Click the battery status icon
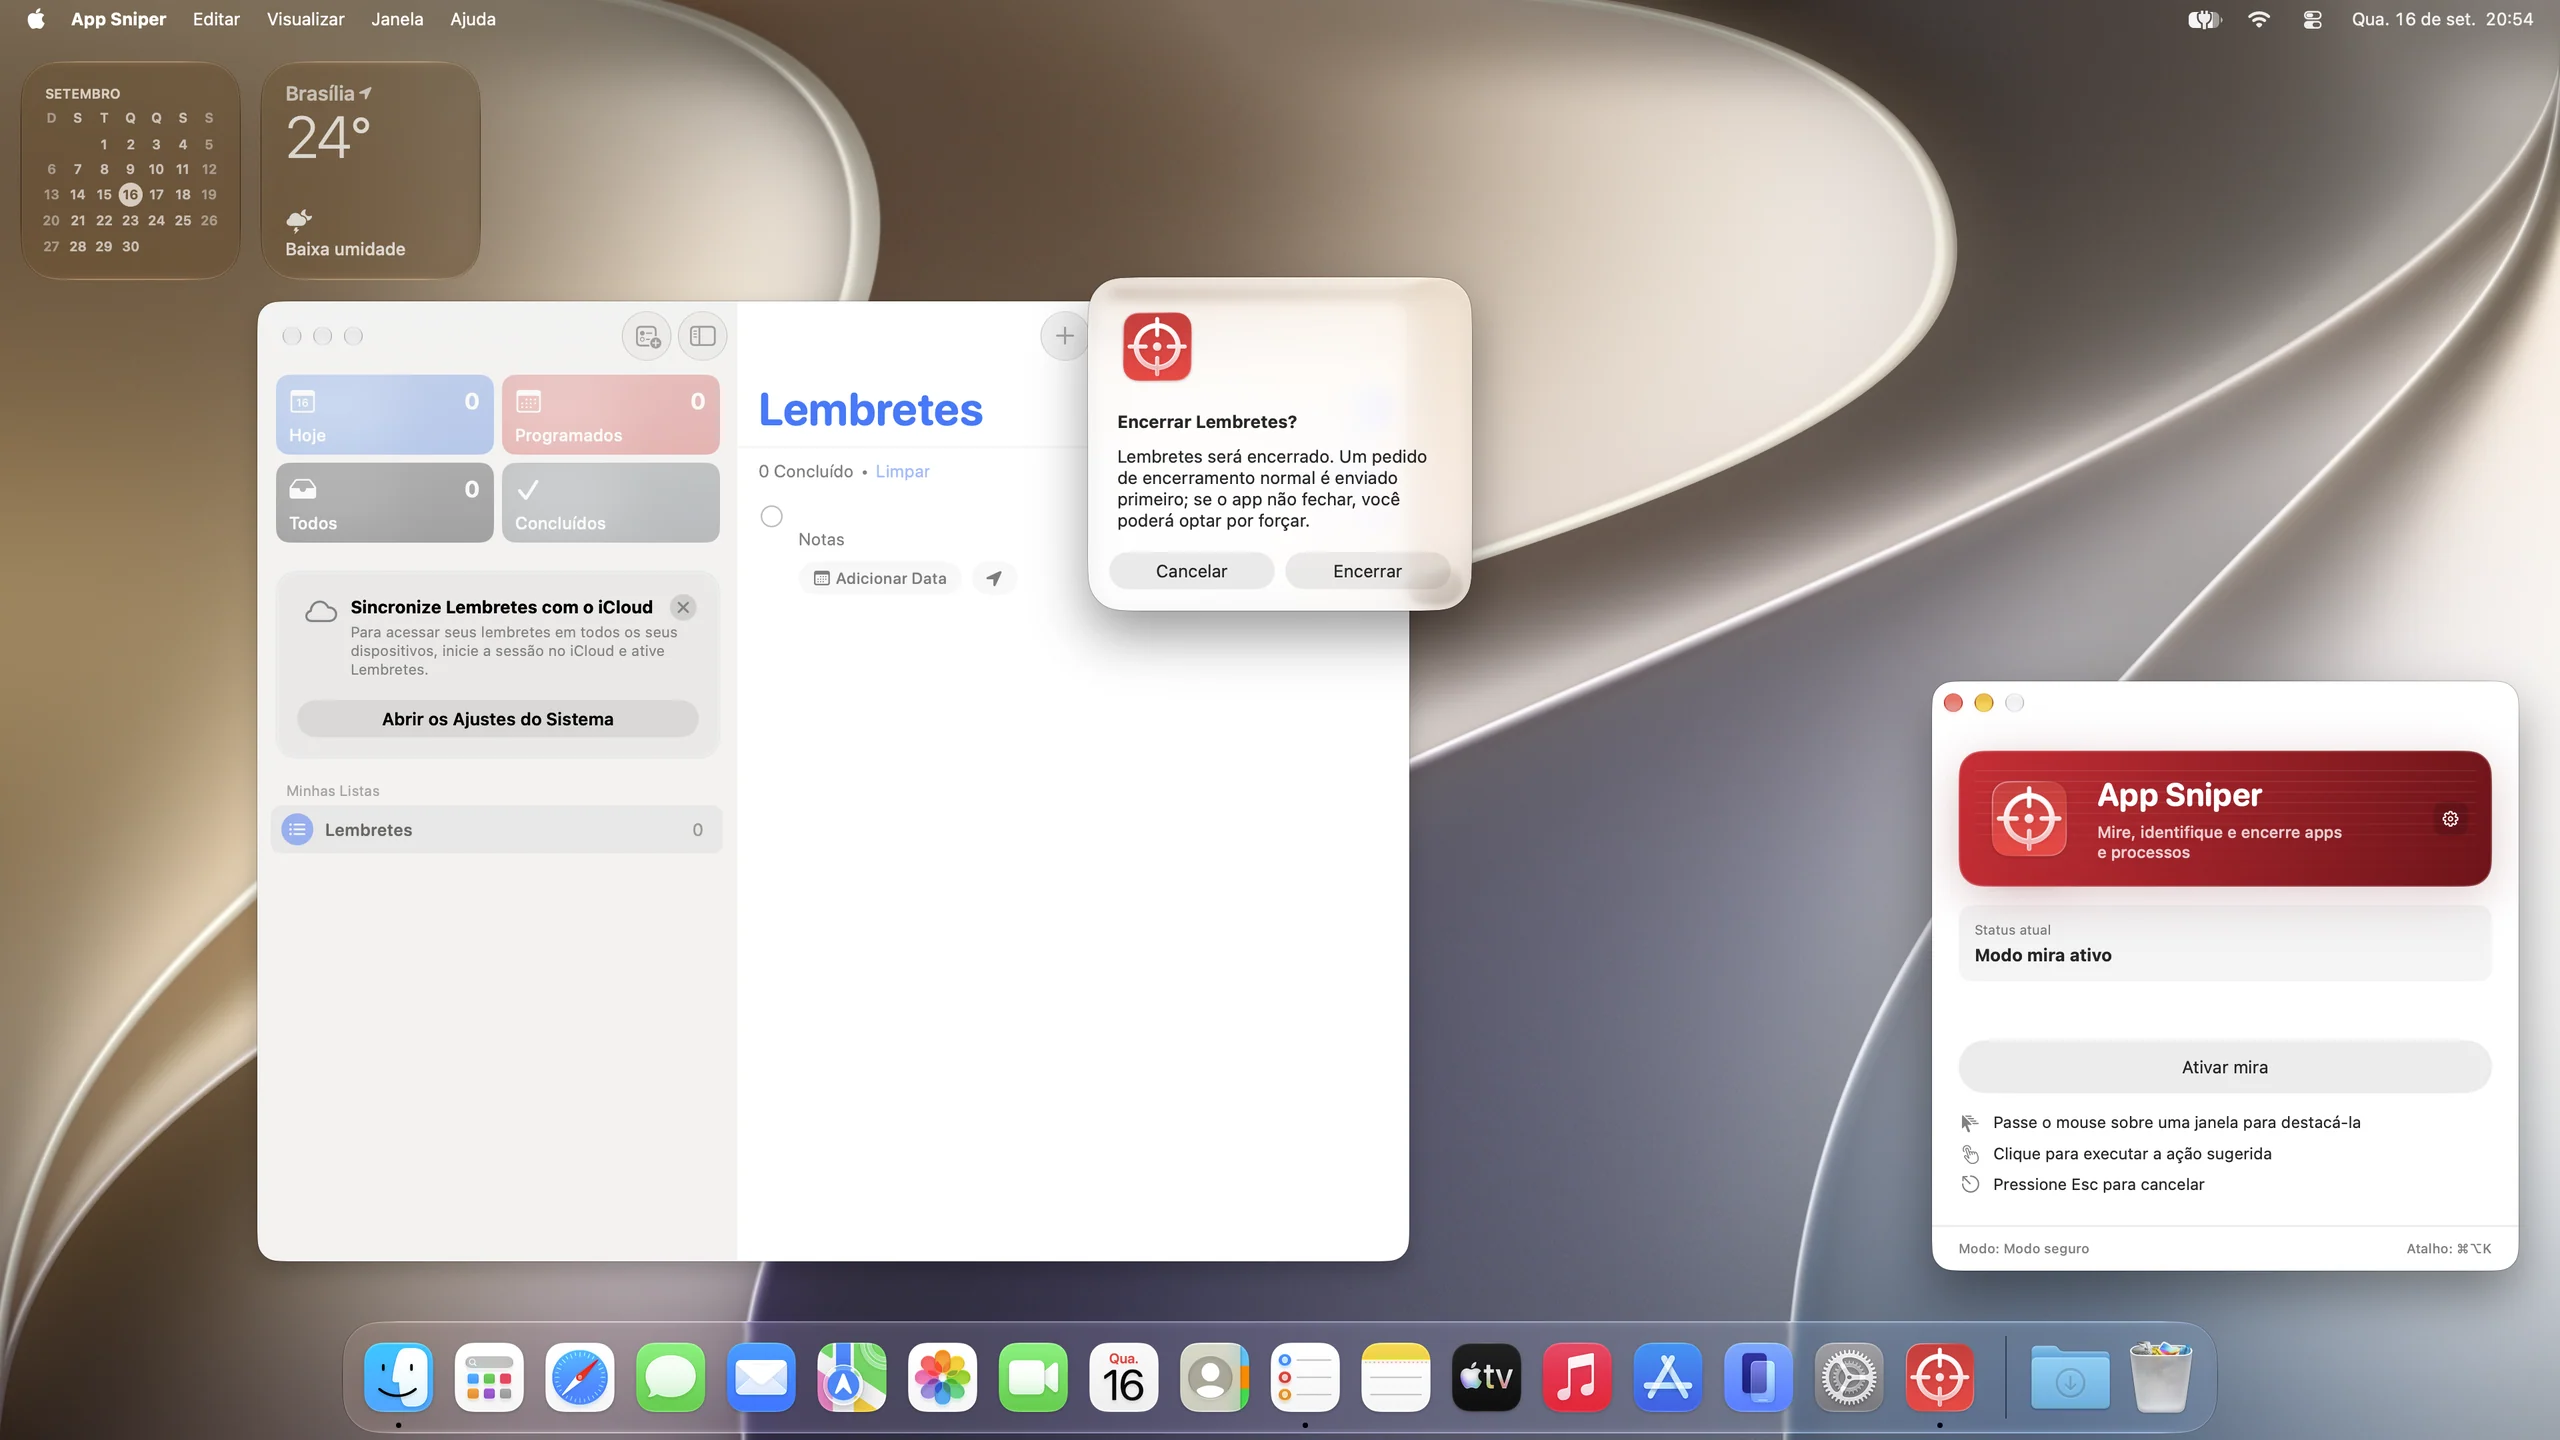Image resolution: width=2560 pixels, height=1440 pixels. pyautogui.click(x=2203, y=19)
